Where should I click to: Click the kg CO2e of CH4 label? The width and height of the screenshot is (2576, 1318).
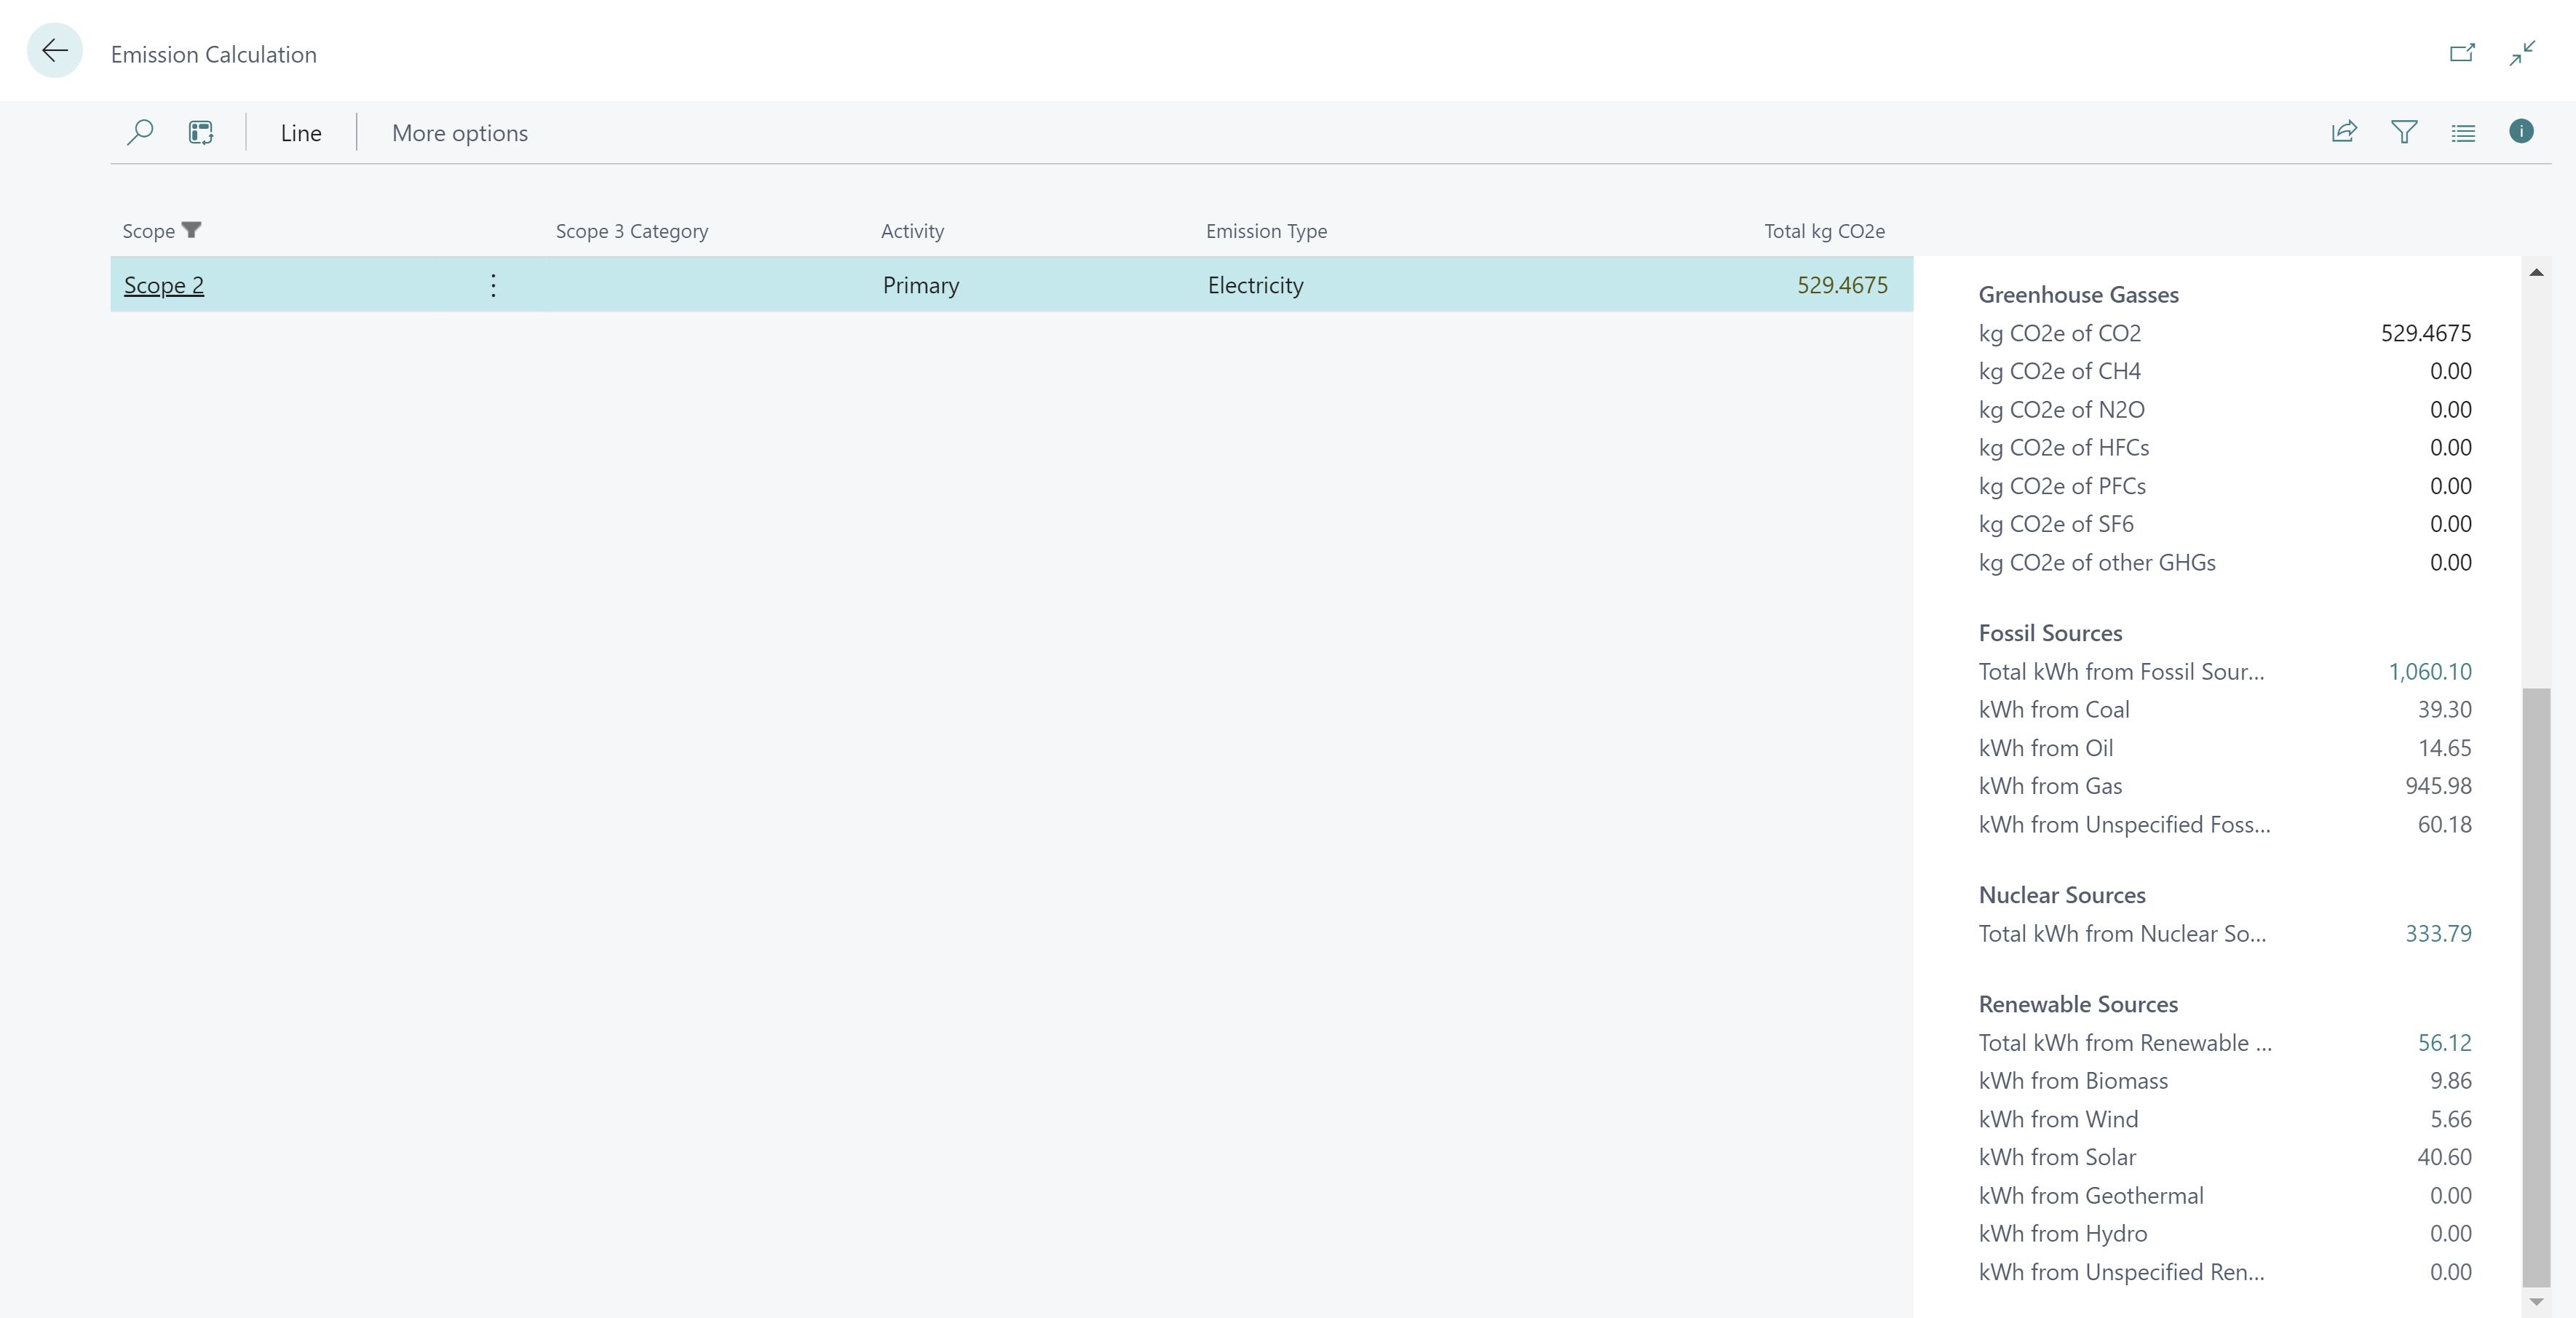click(x=2059, y=371)
